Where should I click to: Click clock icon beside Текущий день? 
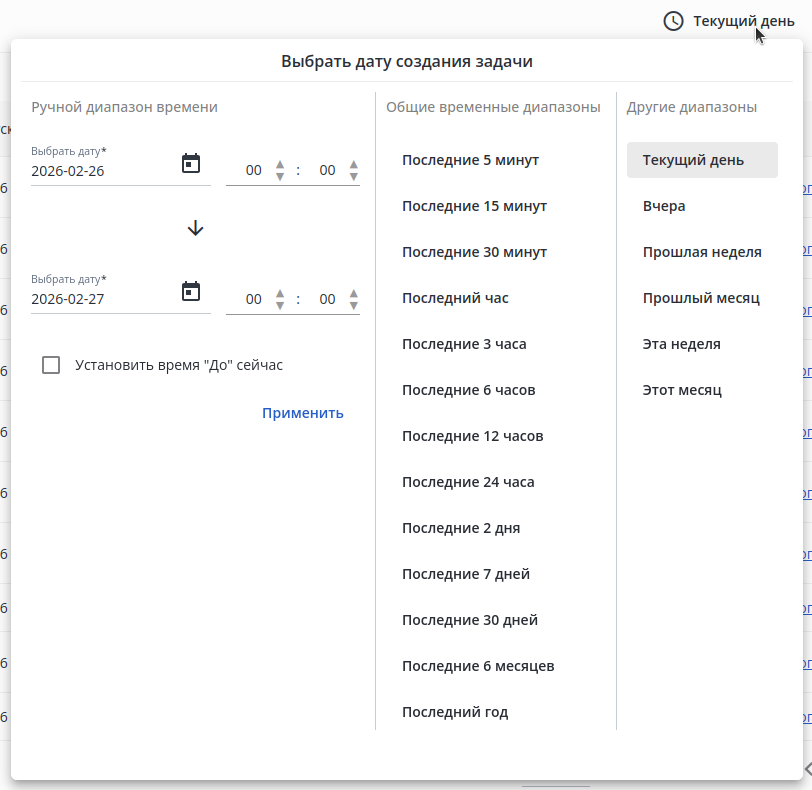674,21
